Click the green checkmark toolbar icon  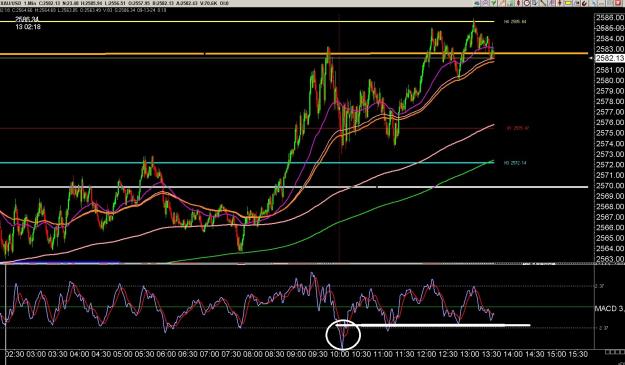click(494, 3)
